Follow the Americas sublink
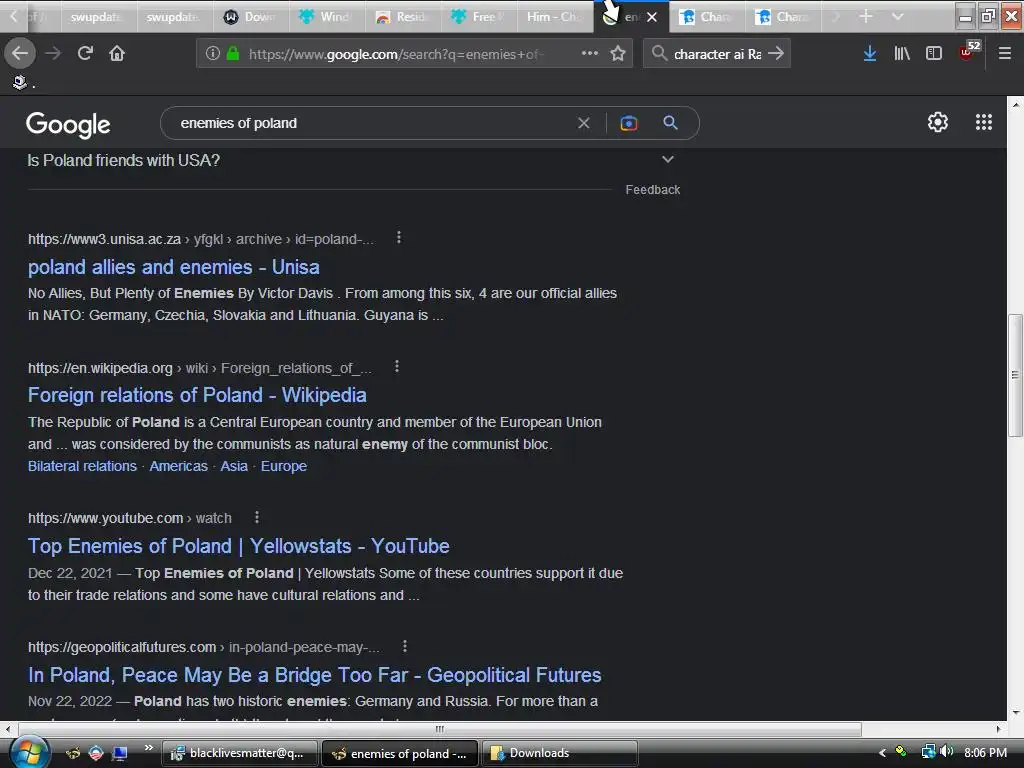 (178, 466)
